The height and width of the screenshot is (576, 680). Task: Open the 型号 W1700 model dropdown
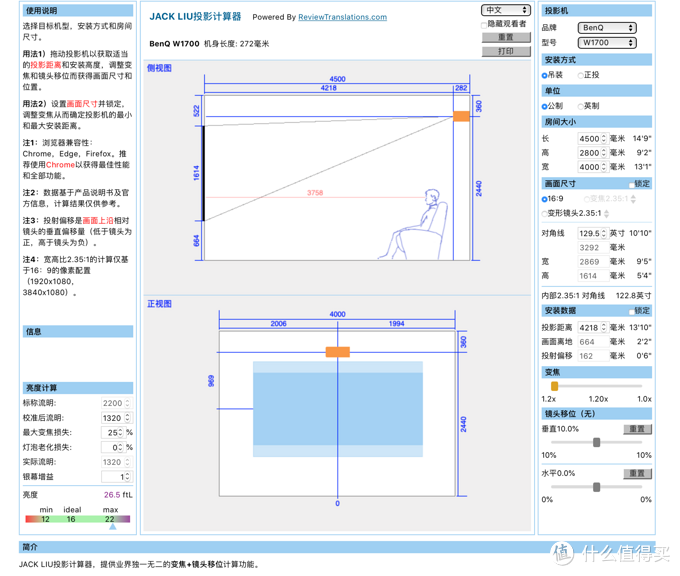pyautogui.click(x=607, y=43)
